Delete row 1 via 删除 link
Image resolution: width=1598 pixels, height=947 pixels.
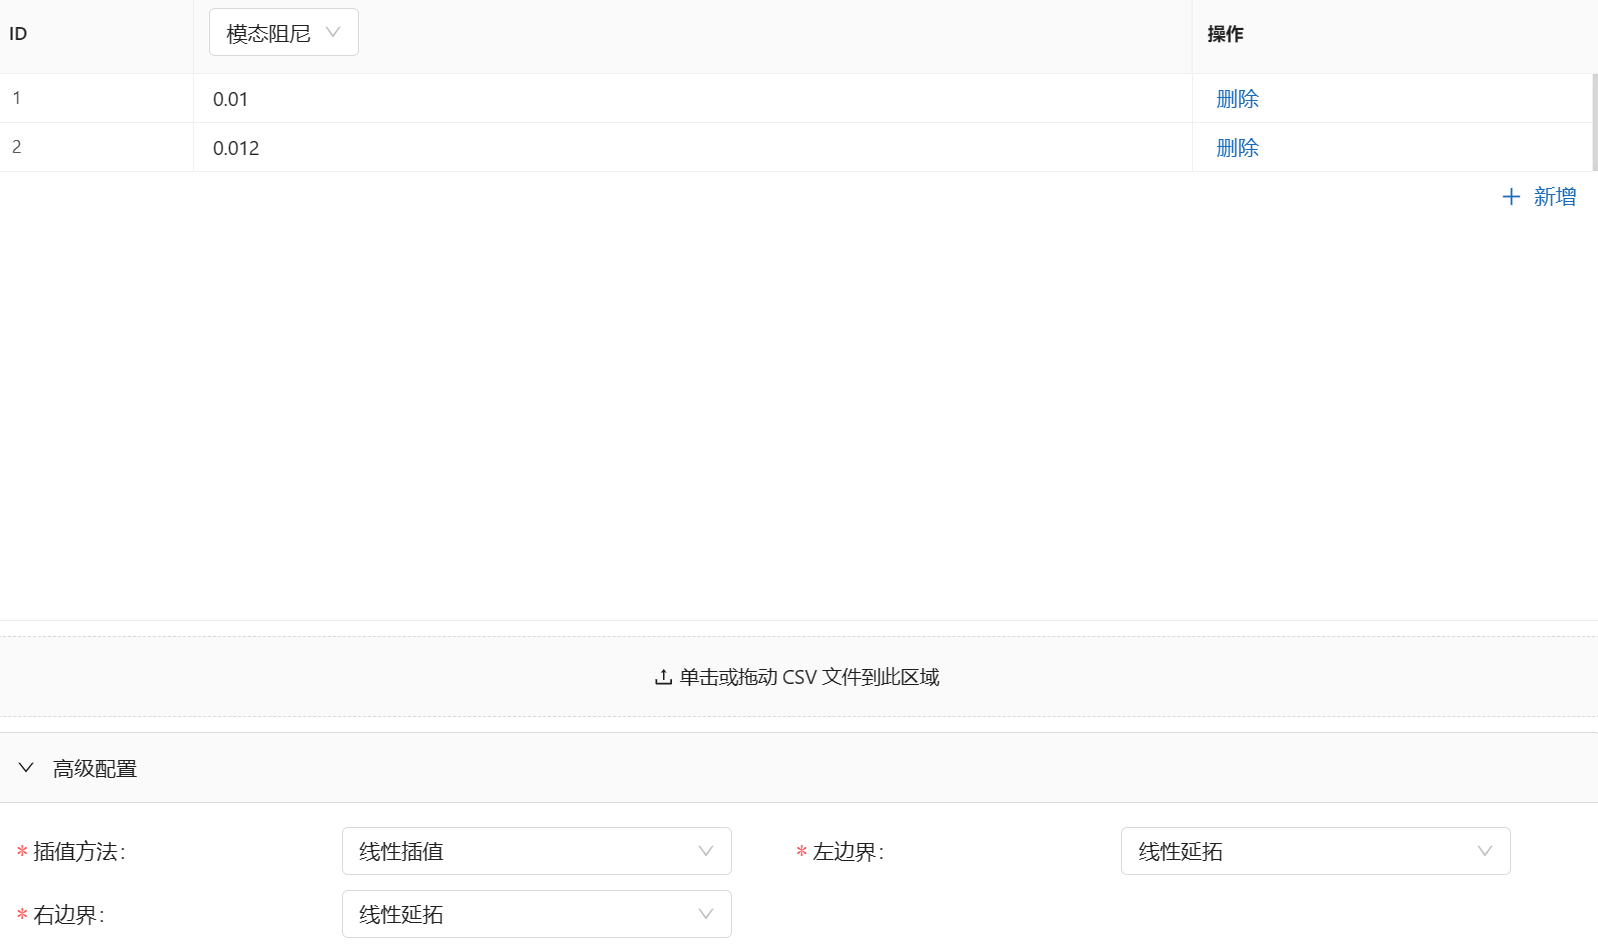pos(1237,99)
